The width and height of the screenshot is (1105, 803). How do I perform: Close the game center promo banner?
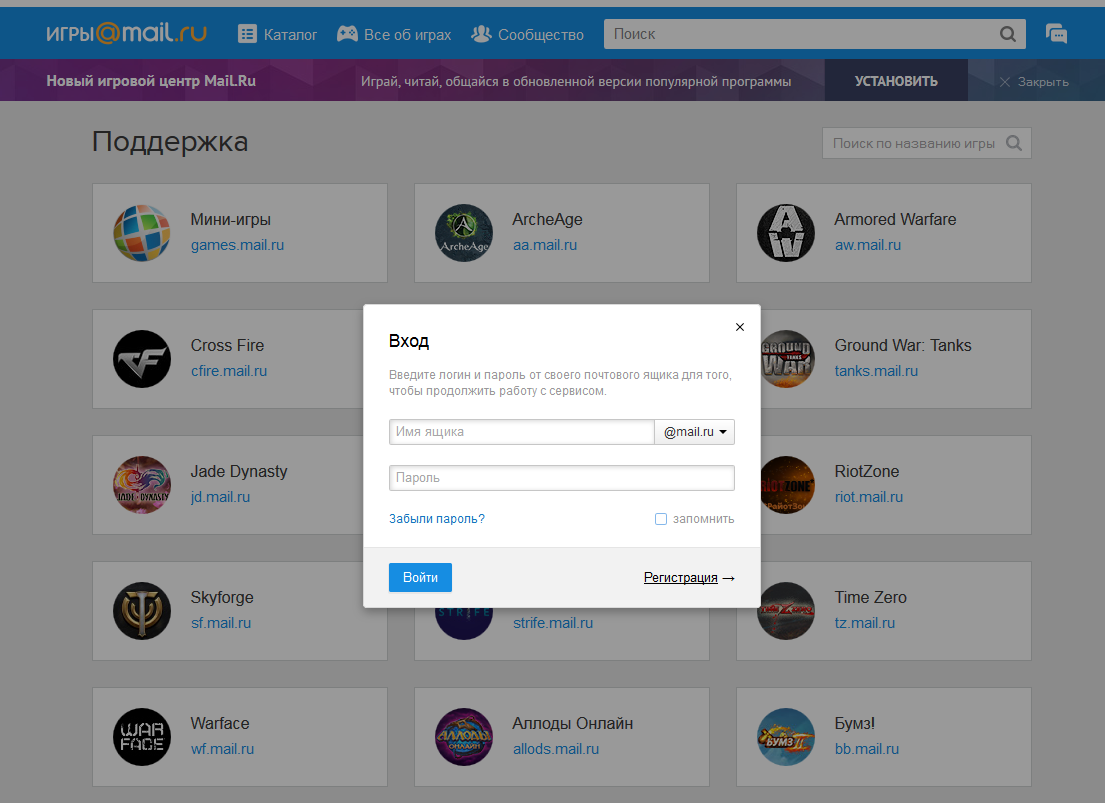coord(1034,82)
